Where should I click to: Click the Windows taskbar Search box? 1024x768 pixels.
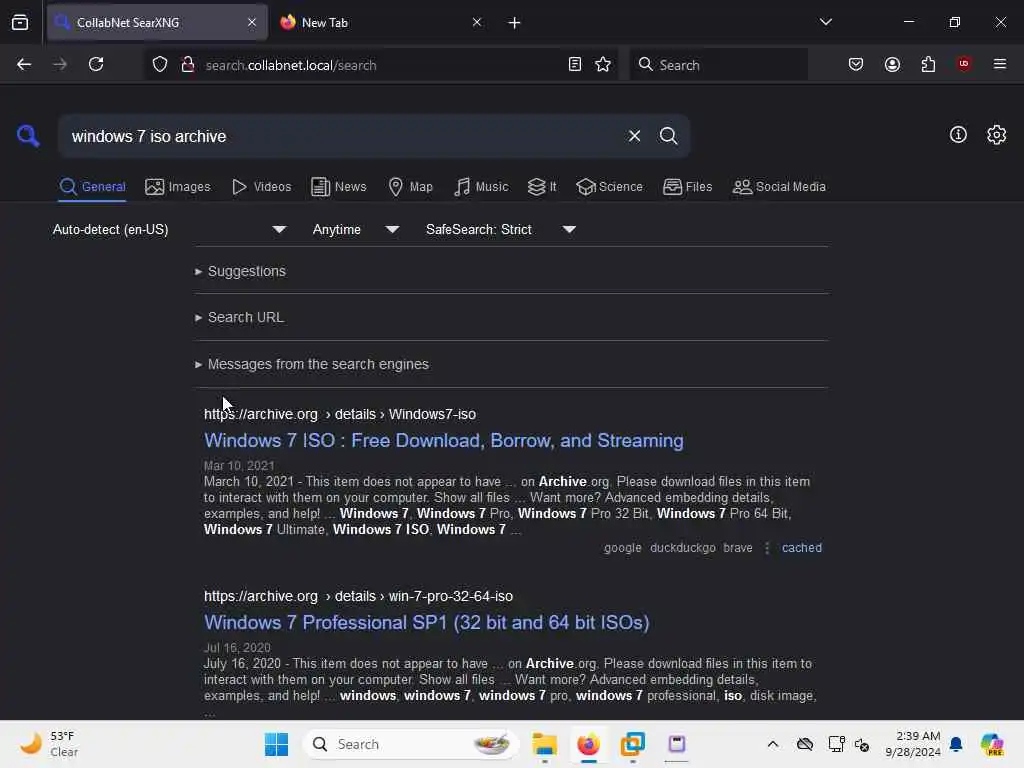410,744
